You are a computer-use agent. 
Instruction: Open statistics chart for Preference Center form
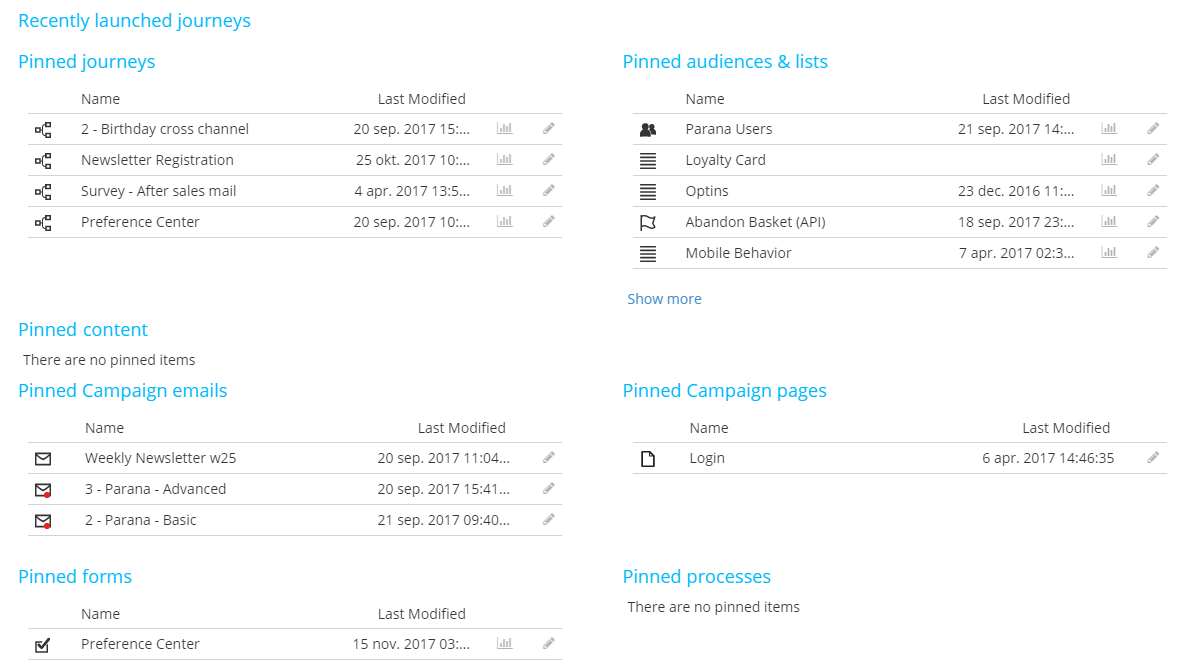(504, 644)
